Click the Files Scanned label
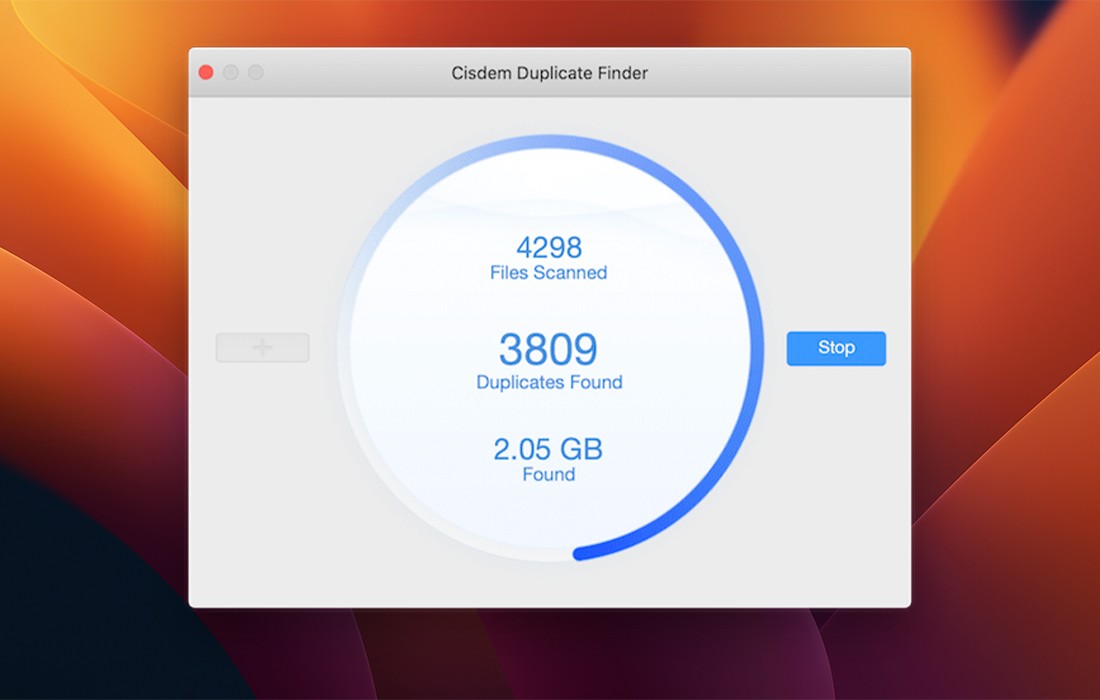This screenshot has width=1100, height=700. tap(549, 273)
